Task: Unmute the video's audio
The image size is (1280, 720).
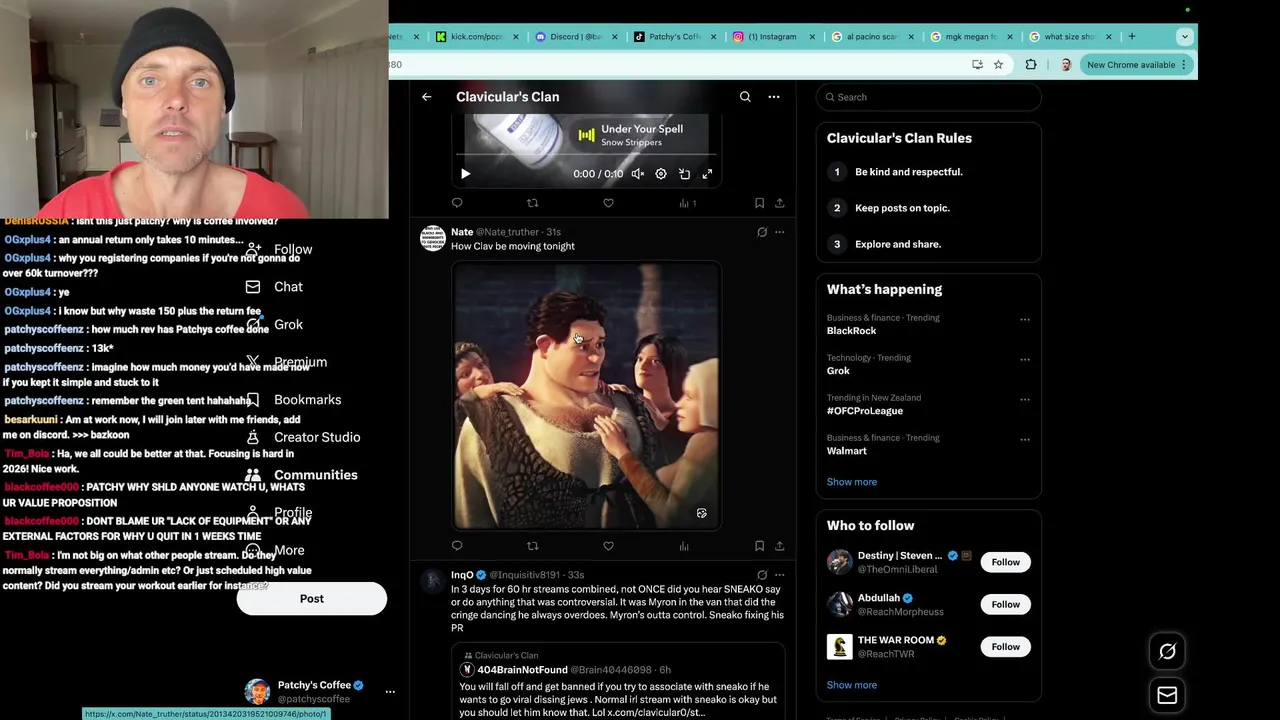Action: point(637,174)
